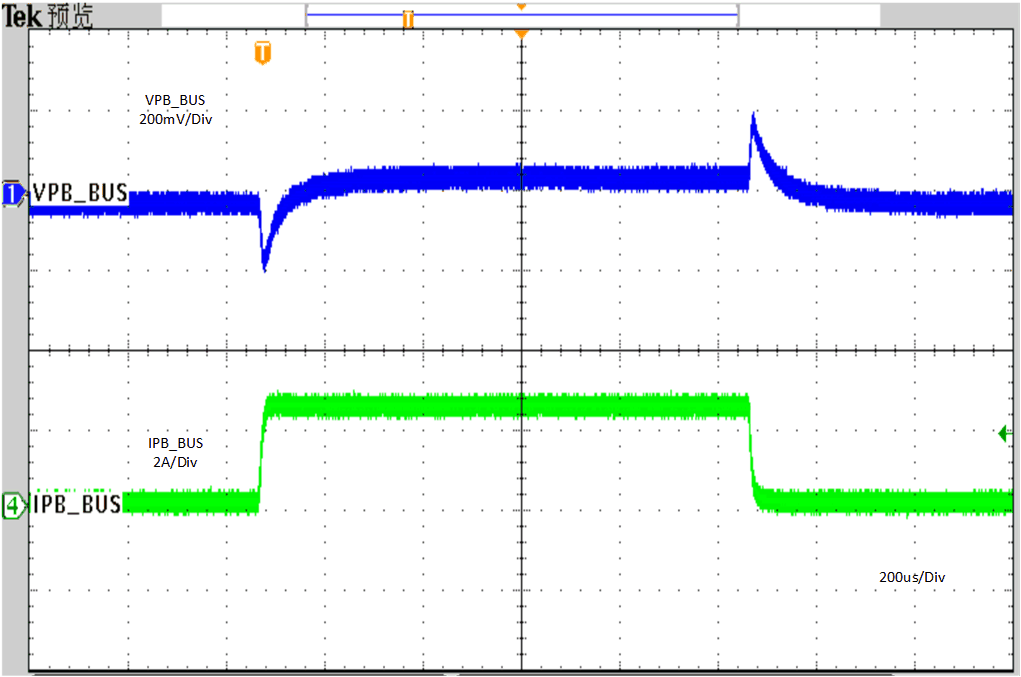Click the VPB_BUS 200mV/Div scale annotation
Image resolution: width=1021 pixels, height=677 pixels.
(x=176, y=109)
